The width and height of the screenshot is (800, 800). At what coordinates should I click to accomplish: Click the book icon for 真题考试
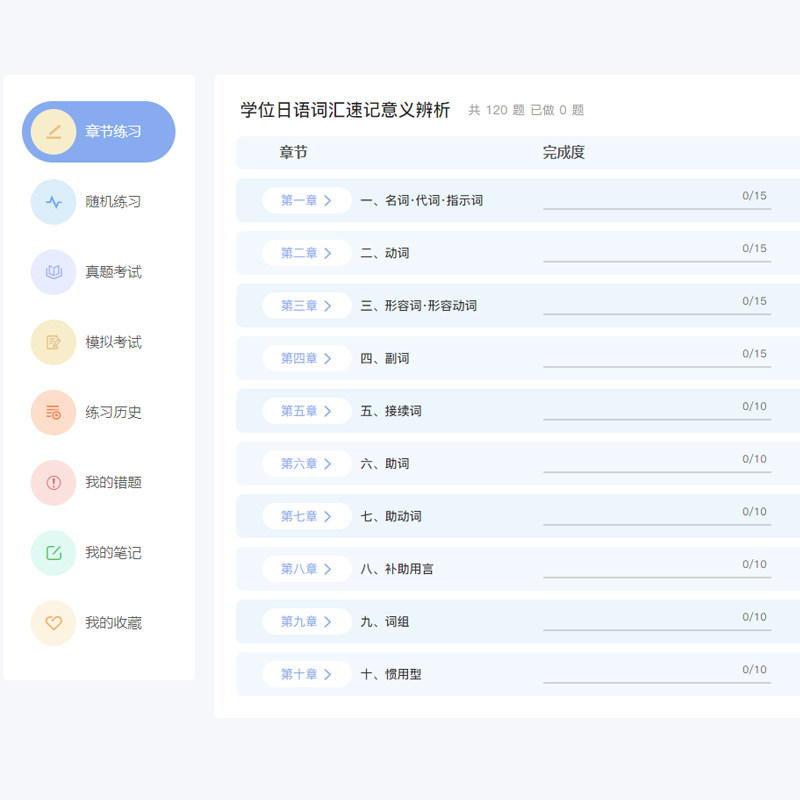(54, 272)
